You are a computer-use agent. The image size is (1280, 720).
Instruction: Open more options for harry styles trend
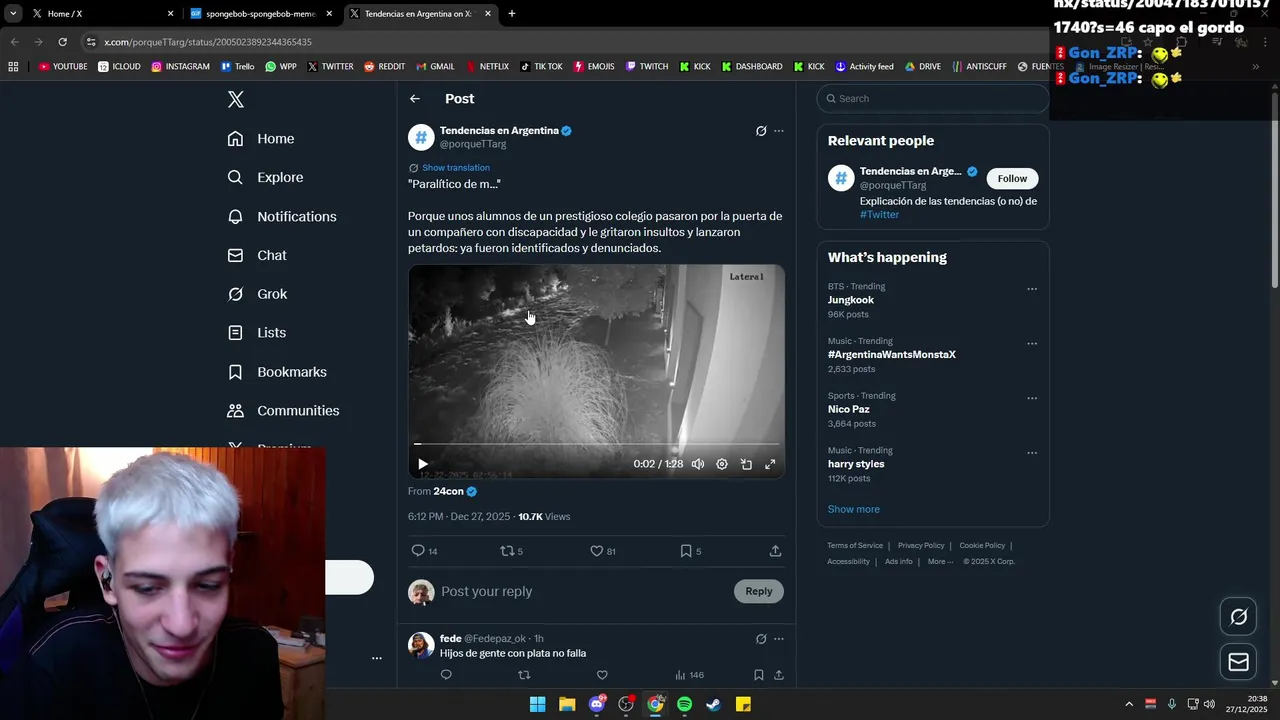[x=1032, y=453]
